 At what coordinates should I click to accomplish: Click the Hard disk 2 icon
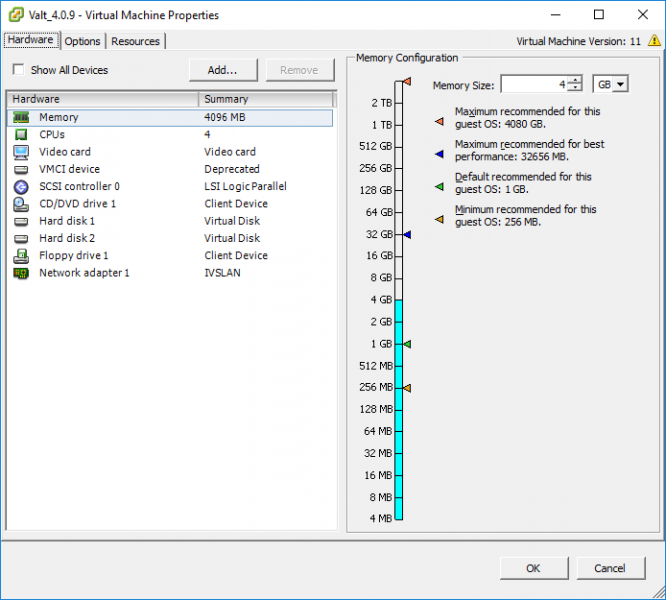click(x=21, y=239)
